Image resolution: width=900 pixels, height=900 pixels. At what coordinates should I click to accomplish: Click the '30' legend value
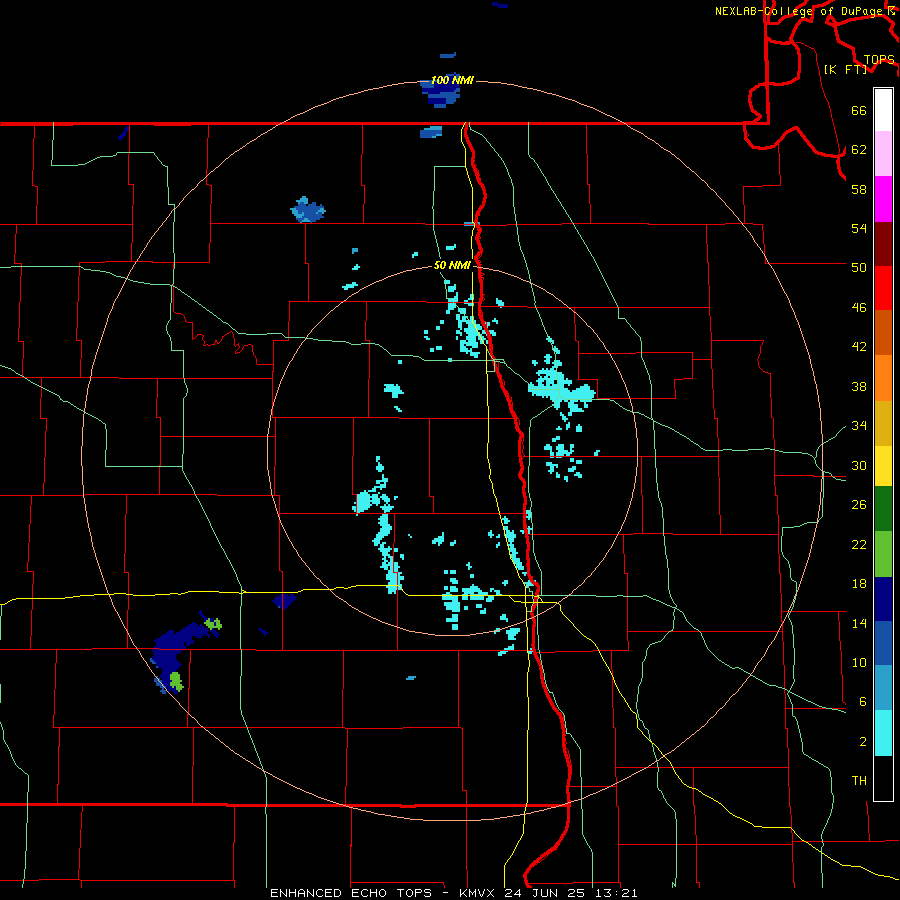point(859,465)
